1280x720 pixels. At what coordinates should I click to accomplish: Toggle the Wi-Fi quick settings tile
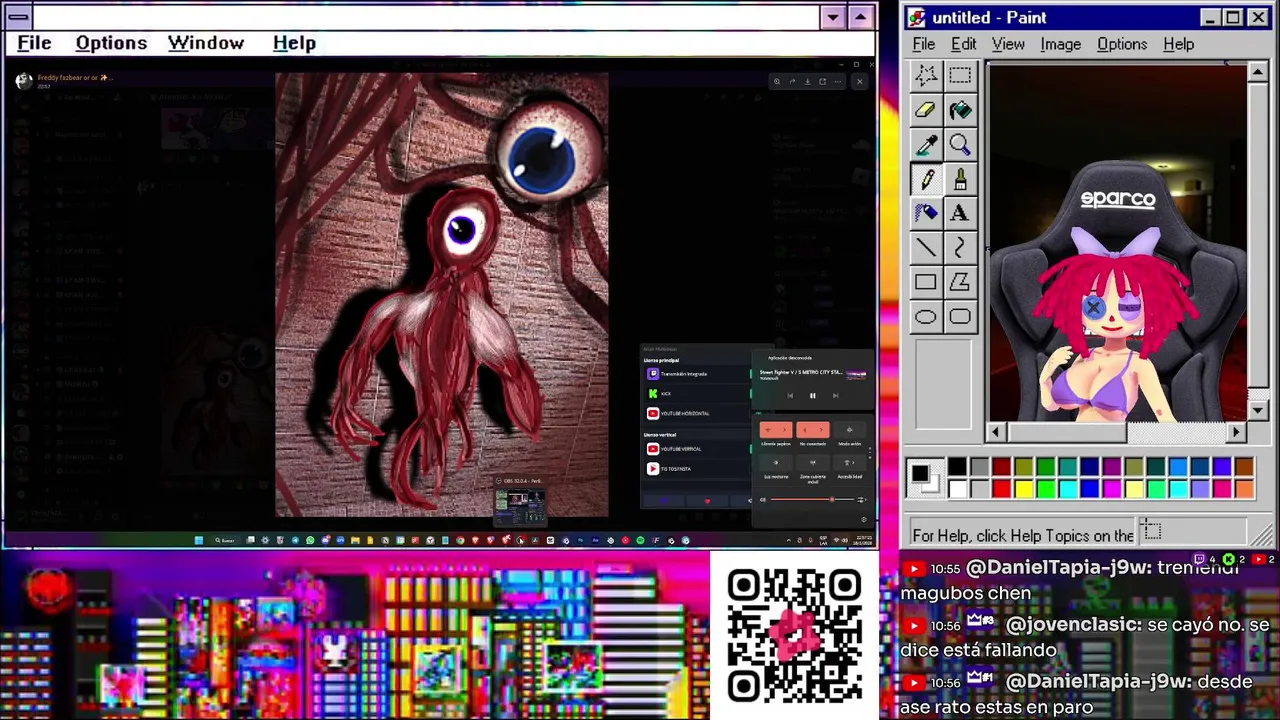pyautogui.click(x=776, y=430)
